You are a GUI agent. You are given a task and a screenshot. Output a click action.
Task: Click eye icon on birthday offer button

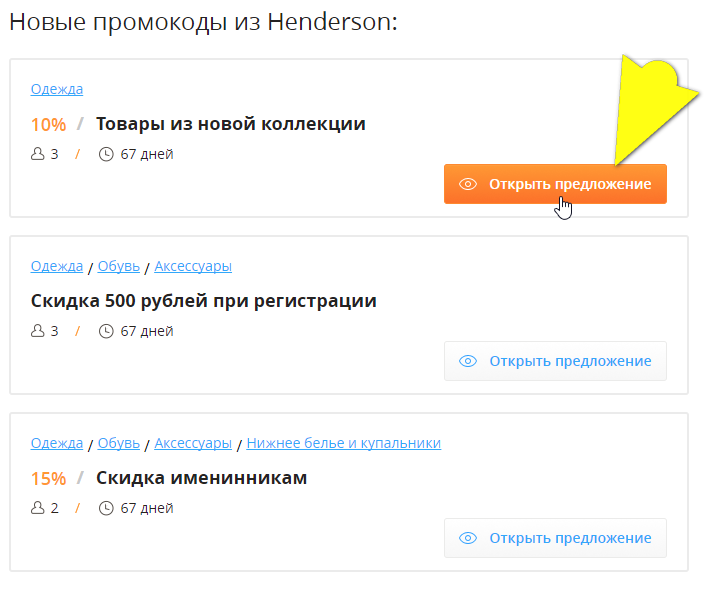pos(468,538)
